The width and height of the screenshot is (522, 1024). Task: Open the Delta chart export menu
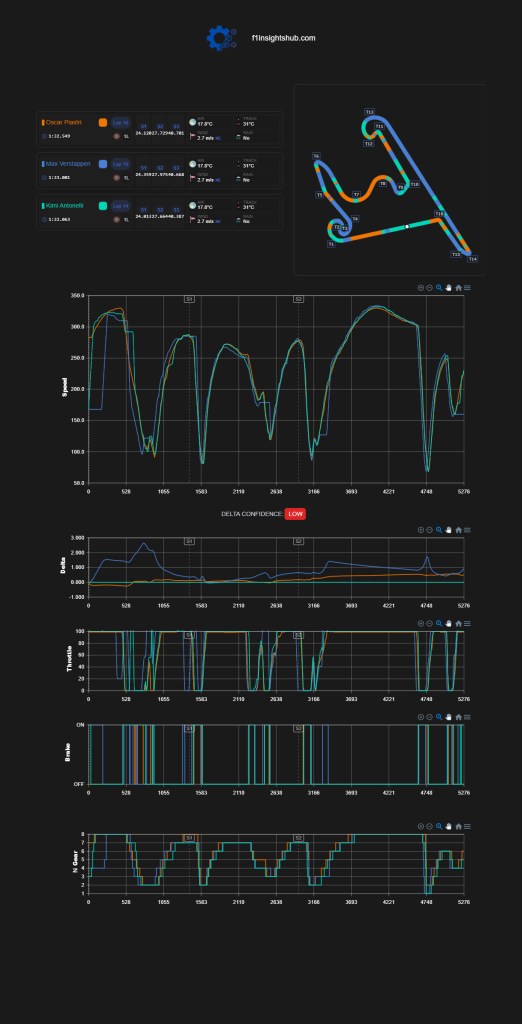pos(467,530)
